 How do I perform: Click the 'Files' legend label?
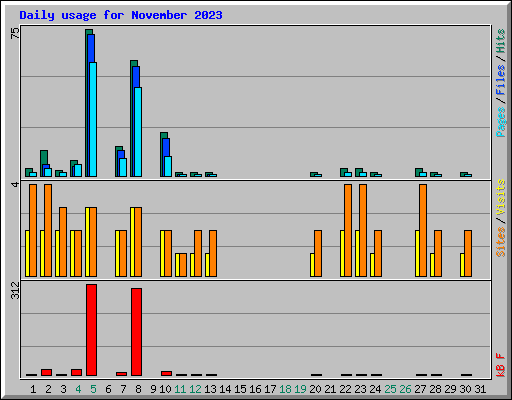pyautogui.click(x=500, y=79)
